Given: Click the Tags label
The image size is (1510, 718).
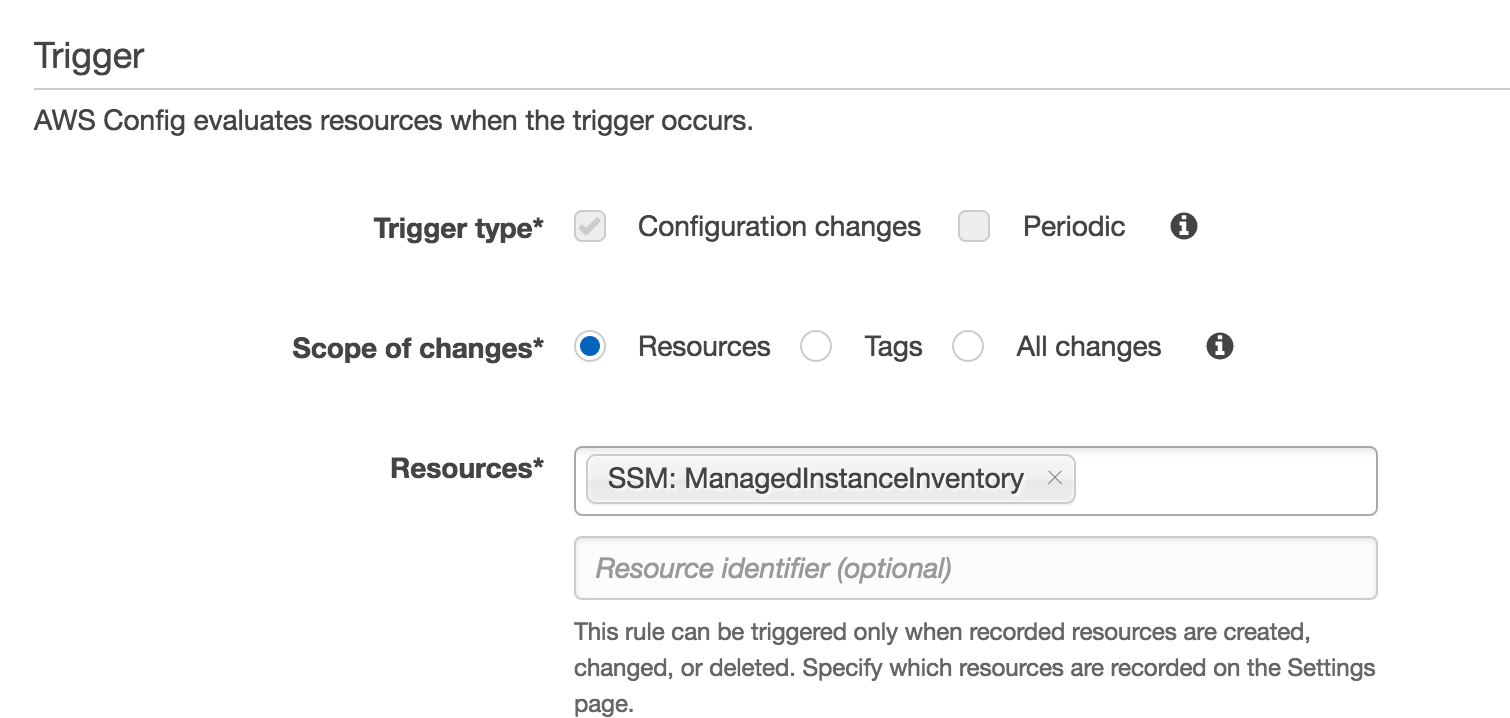Looking at the screenshot, I should pos(893,347).
